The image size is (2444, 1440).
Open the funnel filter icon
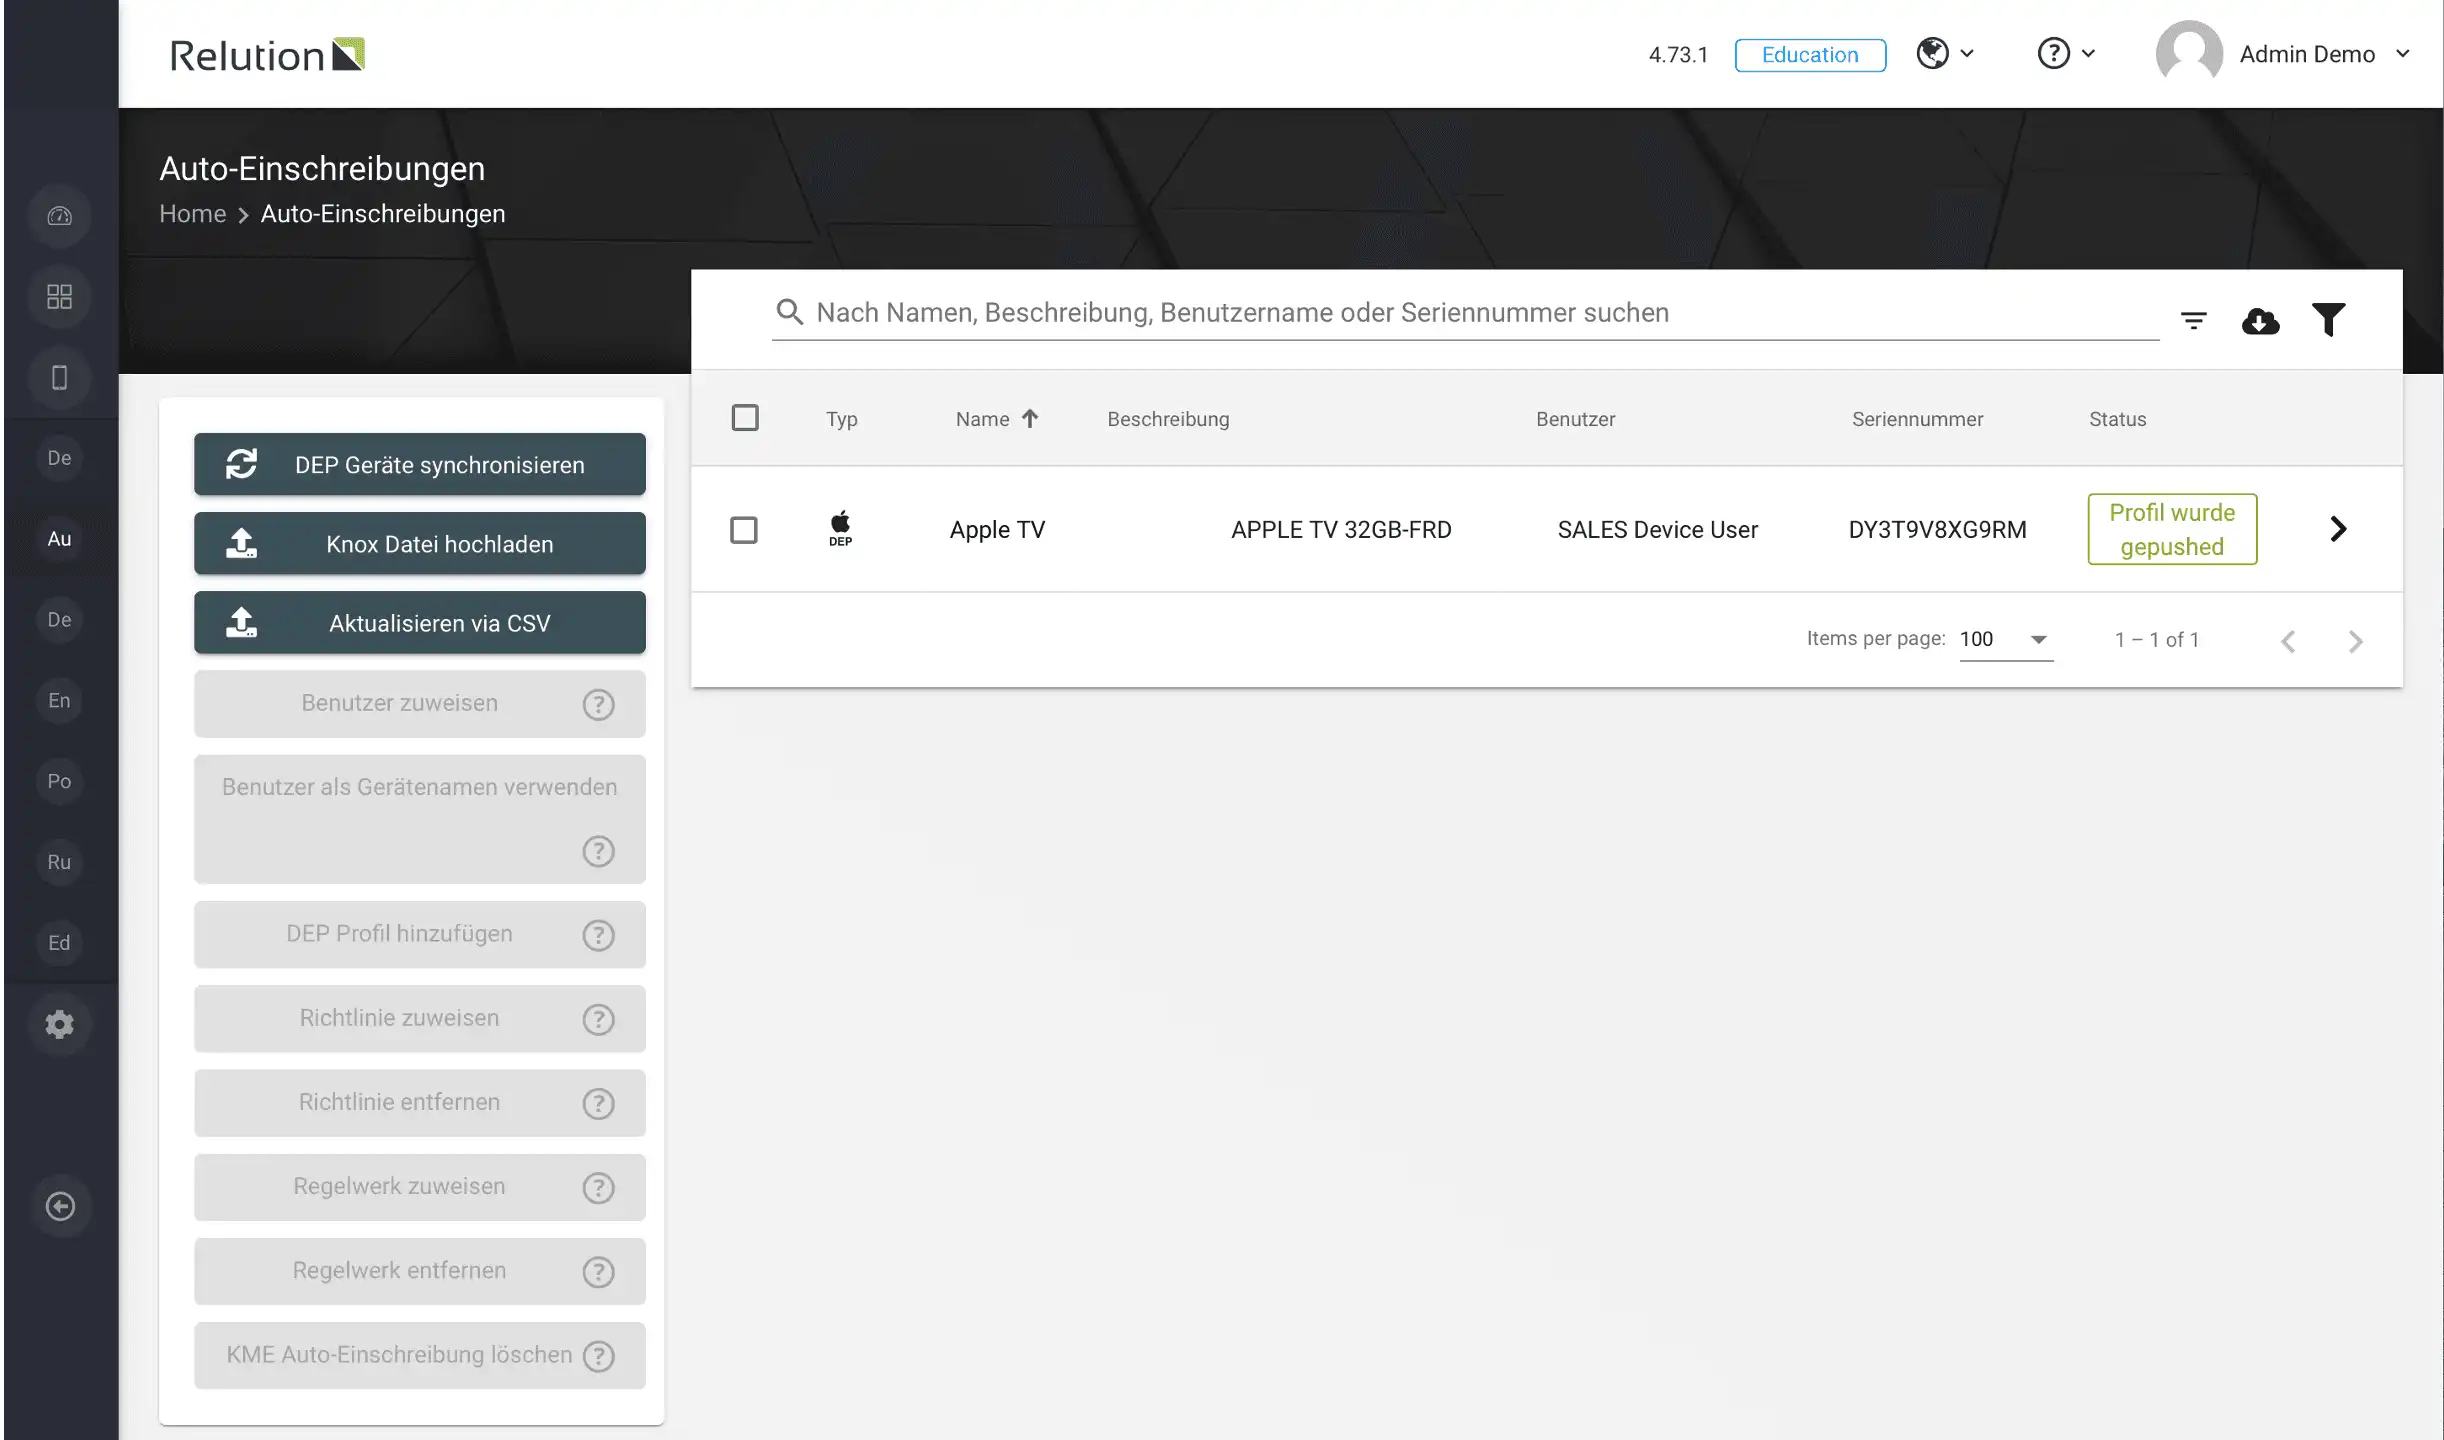[2328, 320]
